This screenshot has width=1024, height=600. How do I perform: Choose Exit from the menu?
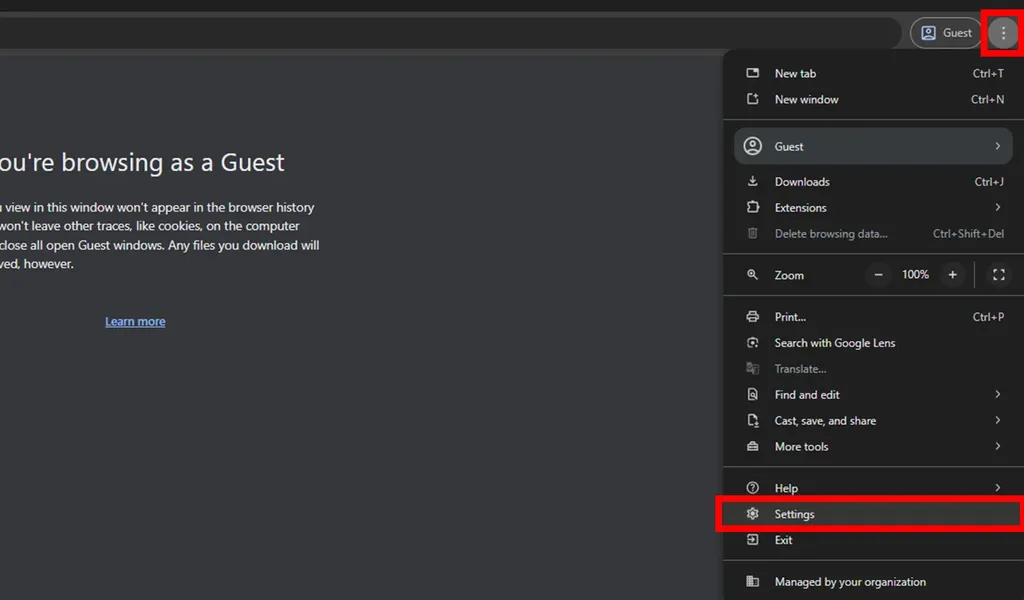pos(783,540)
